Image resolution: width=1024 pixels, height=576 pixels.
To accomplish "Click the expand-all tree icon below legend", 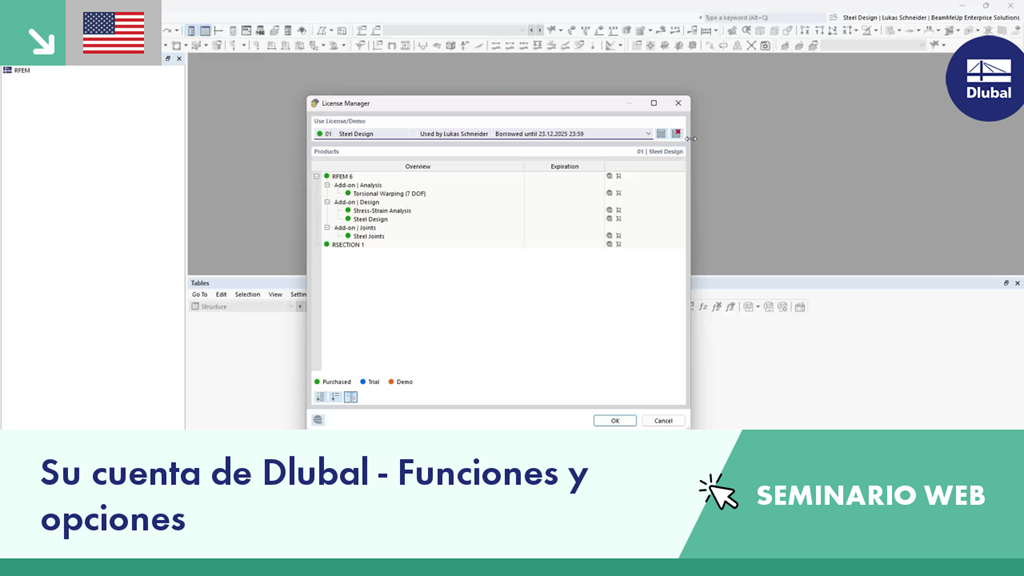I will (x=321, y=397).
